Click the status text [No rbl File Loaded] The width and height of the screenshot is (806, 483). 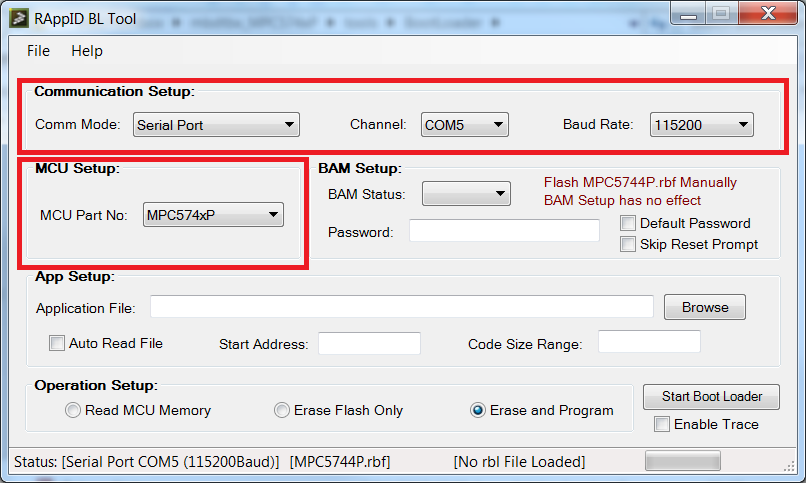point(519,462)
